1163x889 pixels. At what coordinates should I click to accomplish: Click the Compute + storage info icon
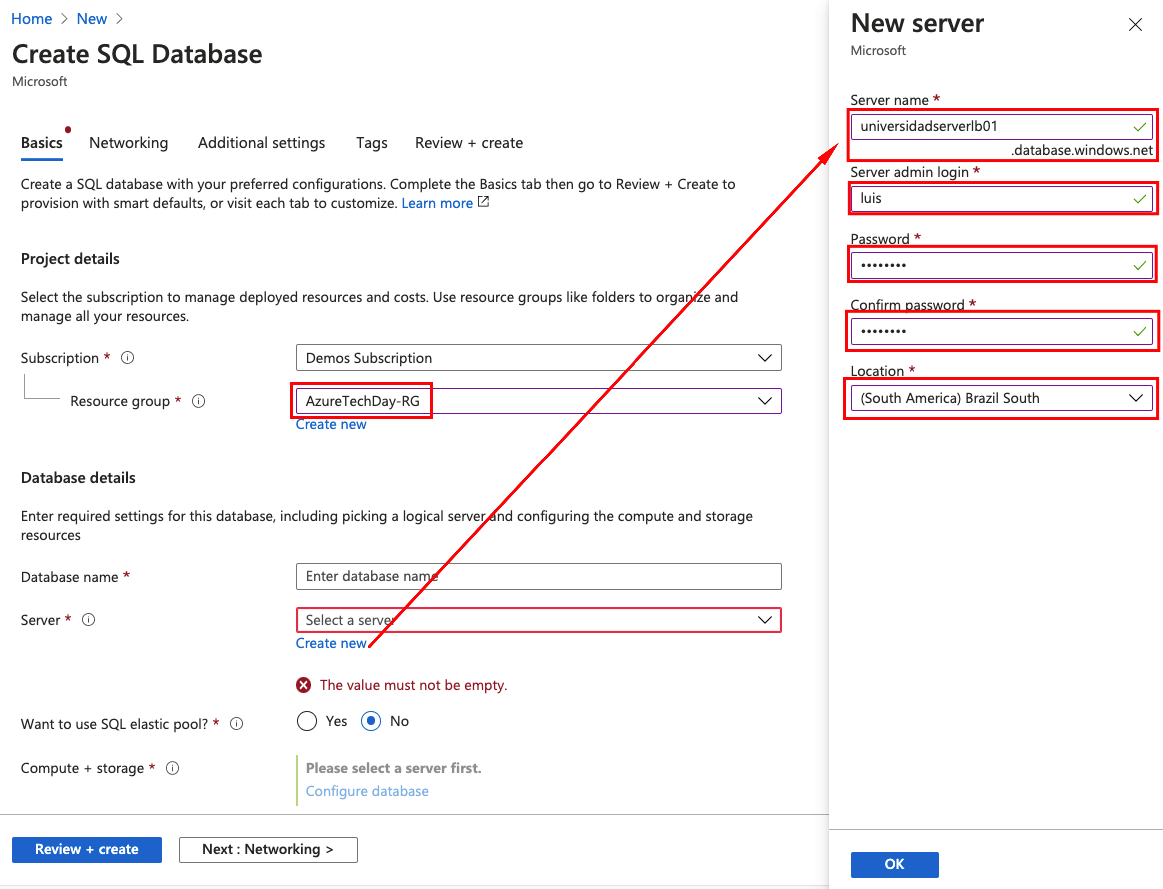171,768
